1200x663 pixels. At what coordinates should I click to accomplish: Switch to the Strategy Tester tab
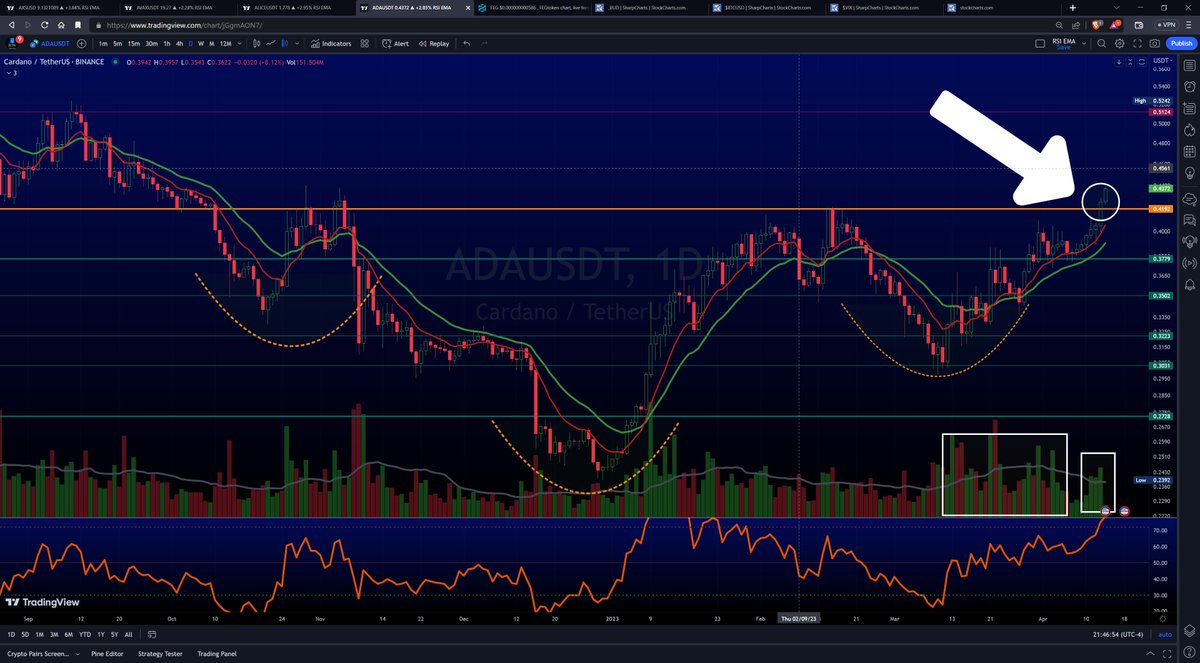point(159,653)
